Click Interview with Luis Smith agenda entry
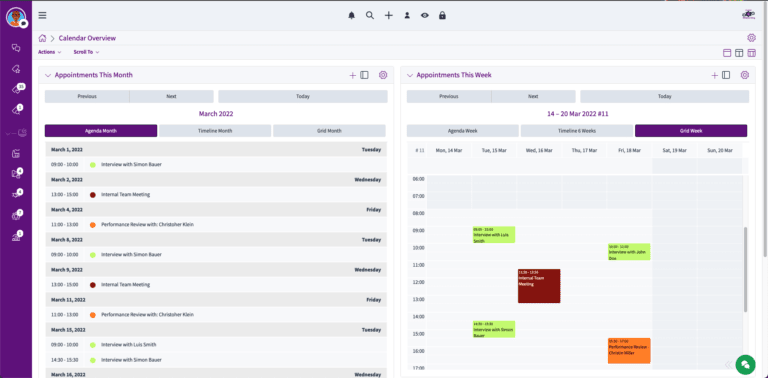Viewport: 768px width, 378px height. click(216, 345)
